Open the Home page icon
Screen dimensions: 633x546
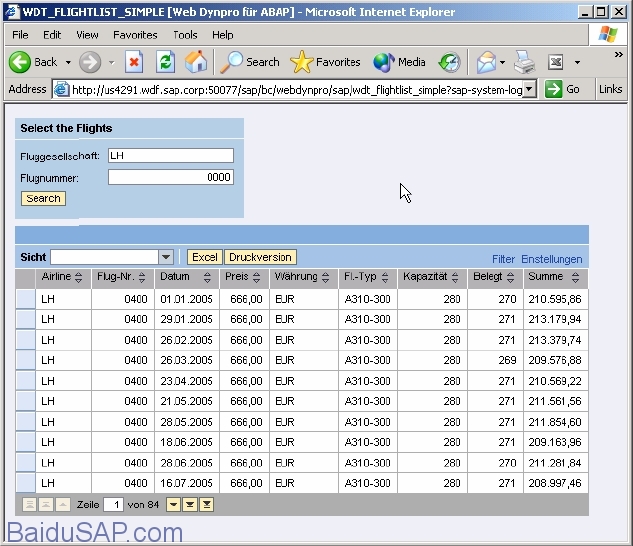point(196,62)
